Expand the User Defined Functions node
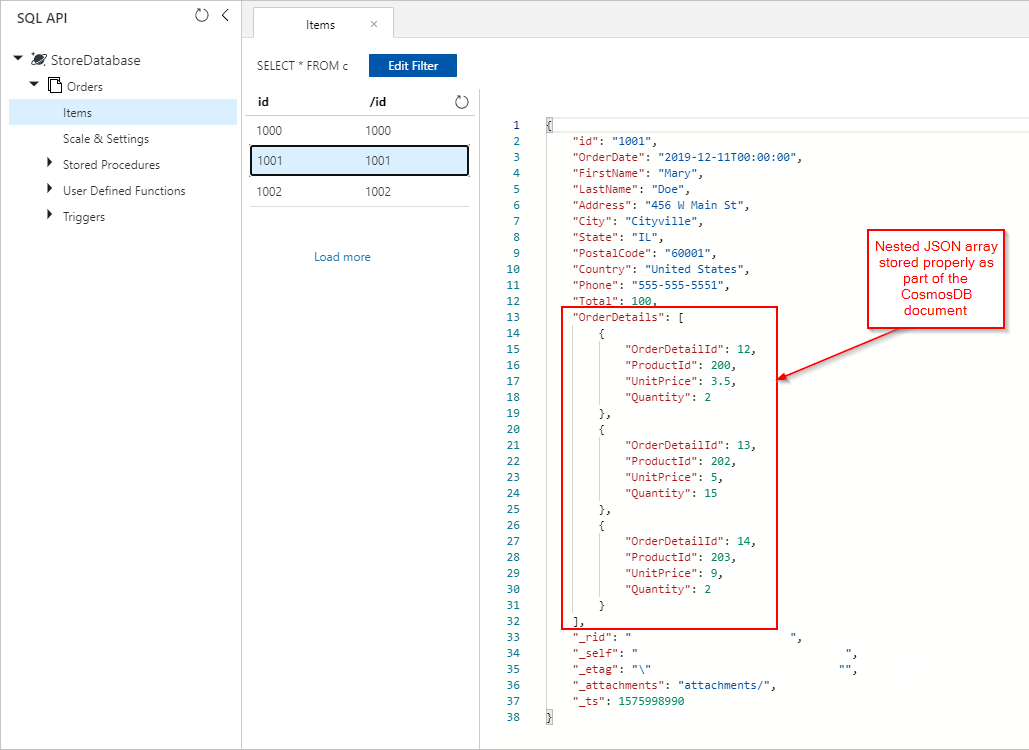This screenshot has width=1029, height=750. click(48, 190)
